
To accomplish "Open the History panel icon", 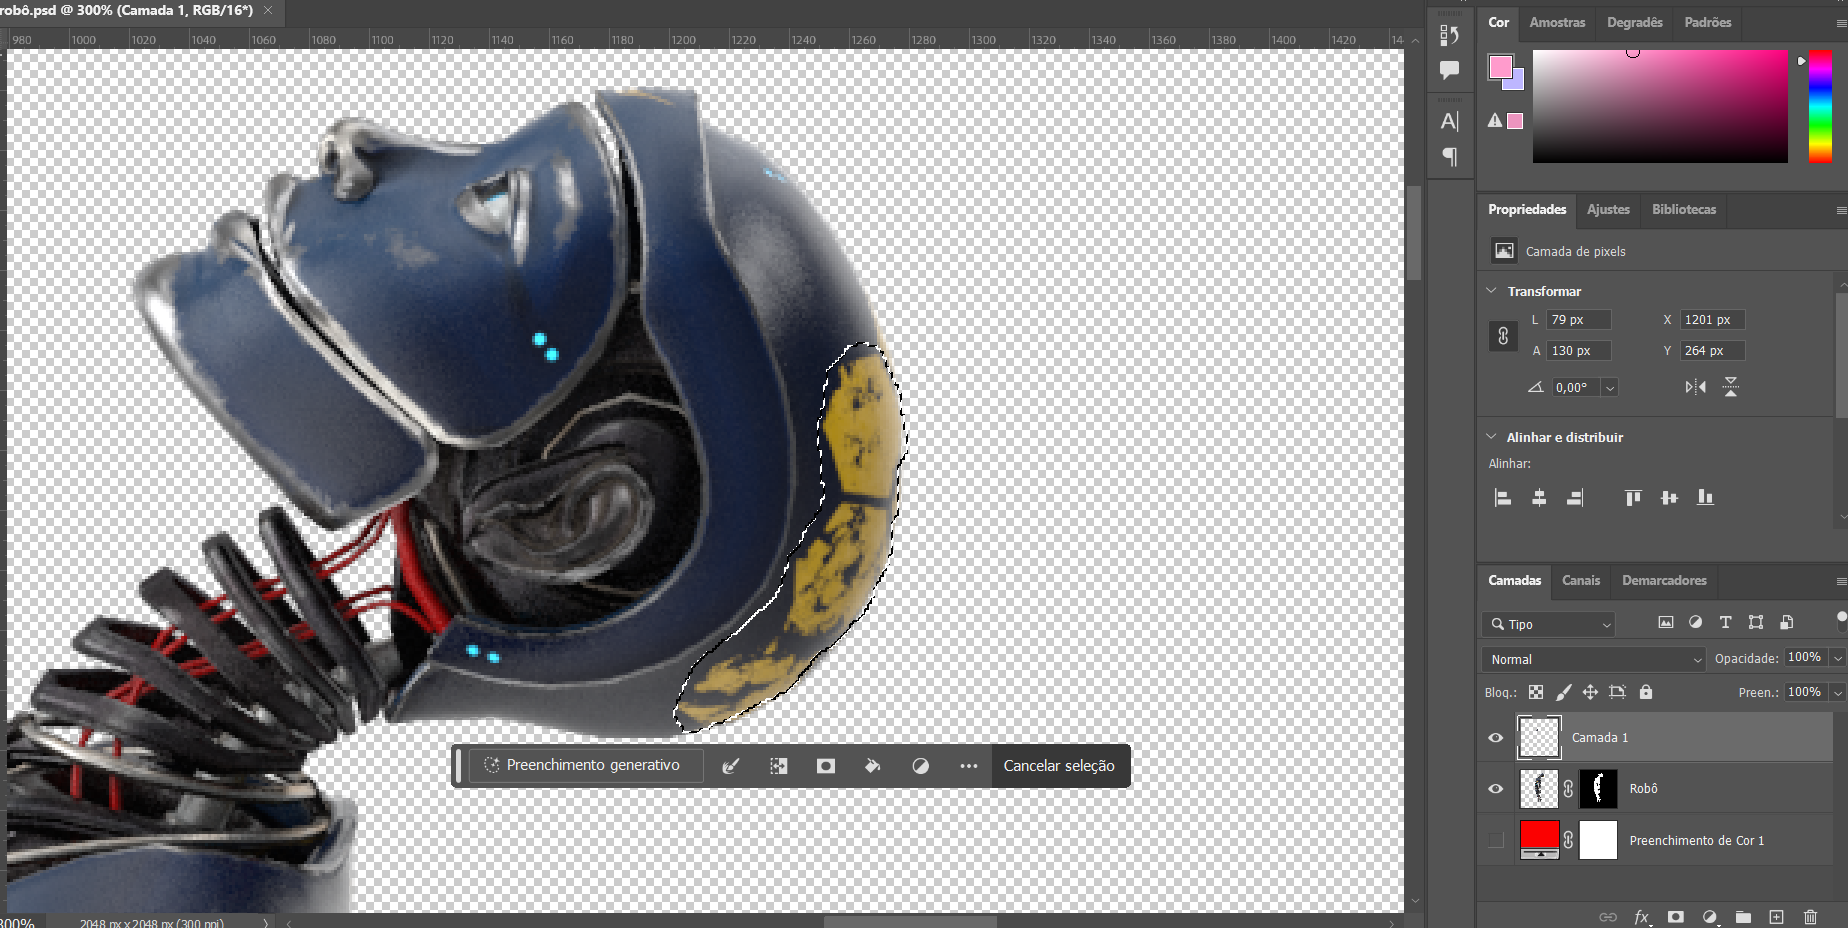I will [1449, 35].
